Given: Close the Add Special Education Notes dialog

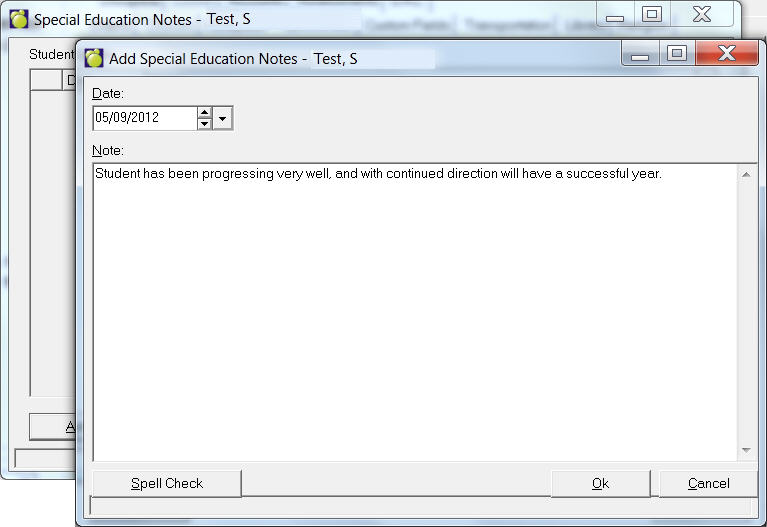Looking at the screenshot, I should coord(727,53).
